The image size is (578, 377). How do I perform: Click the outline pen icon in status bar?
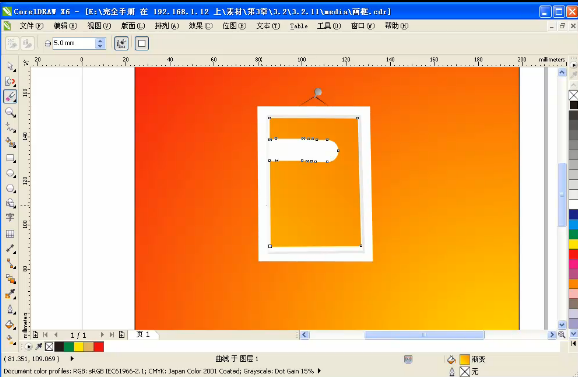pos(452,371)
